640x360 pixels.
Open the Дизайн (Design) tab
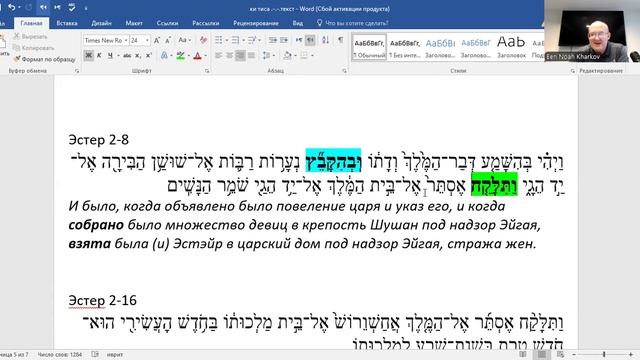(x=101, y=23)
